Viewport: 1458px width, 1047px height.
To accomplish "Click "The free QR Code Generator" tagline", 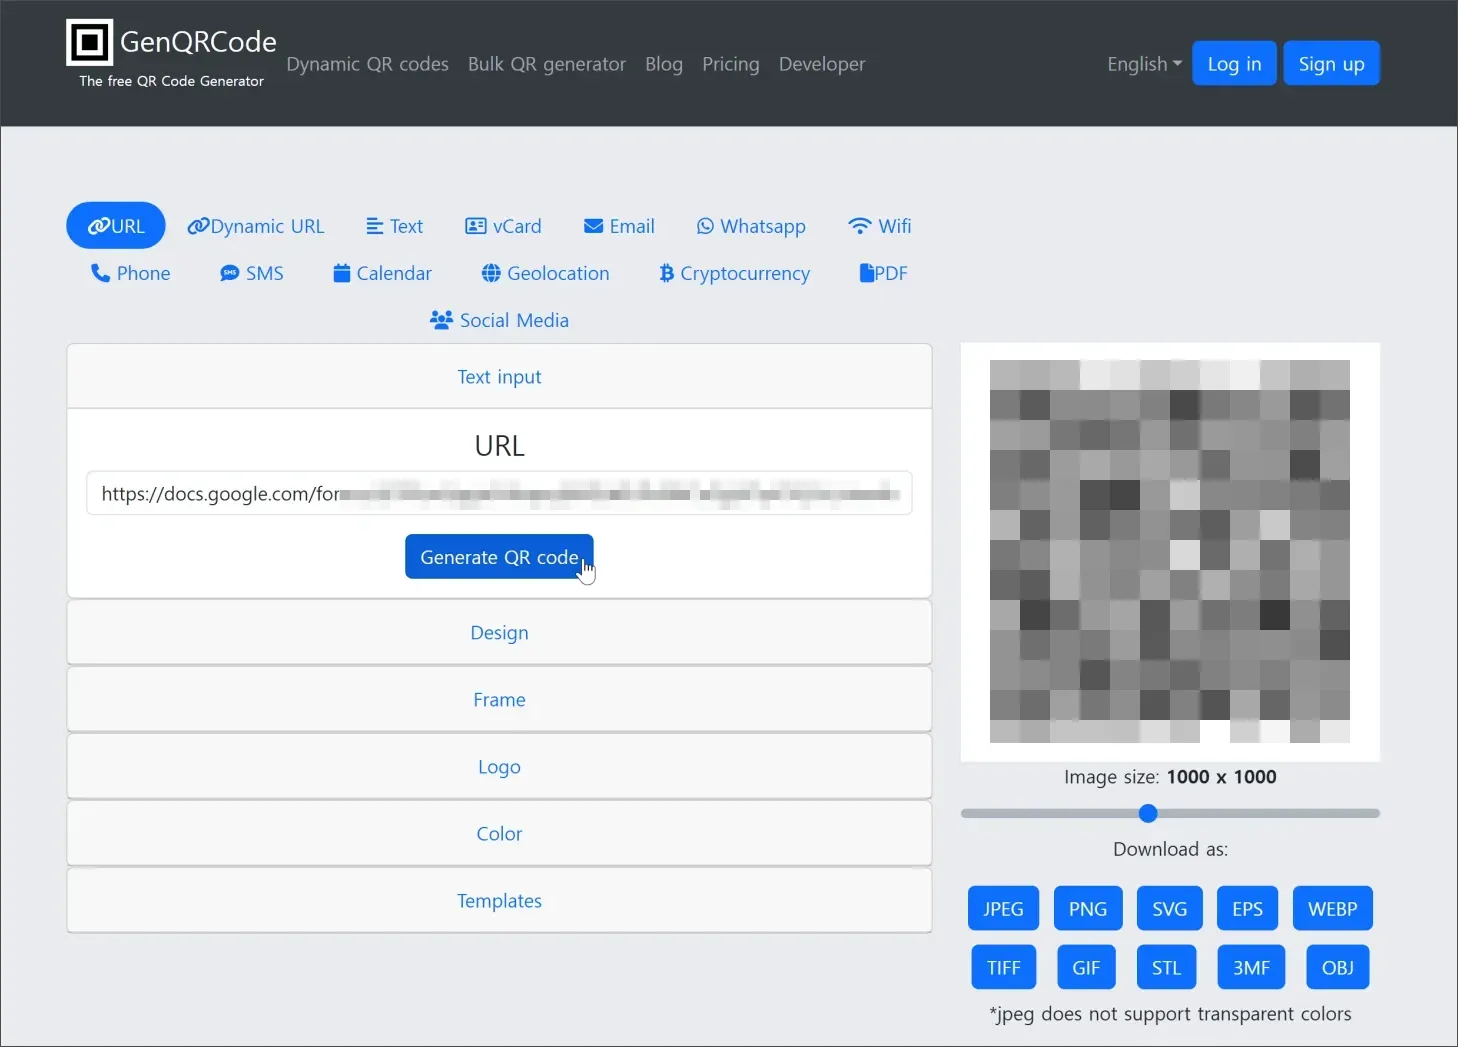I will 172,81.
